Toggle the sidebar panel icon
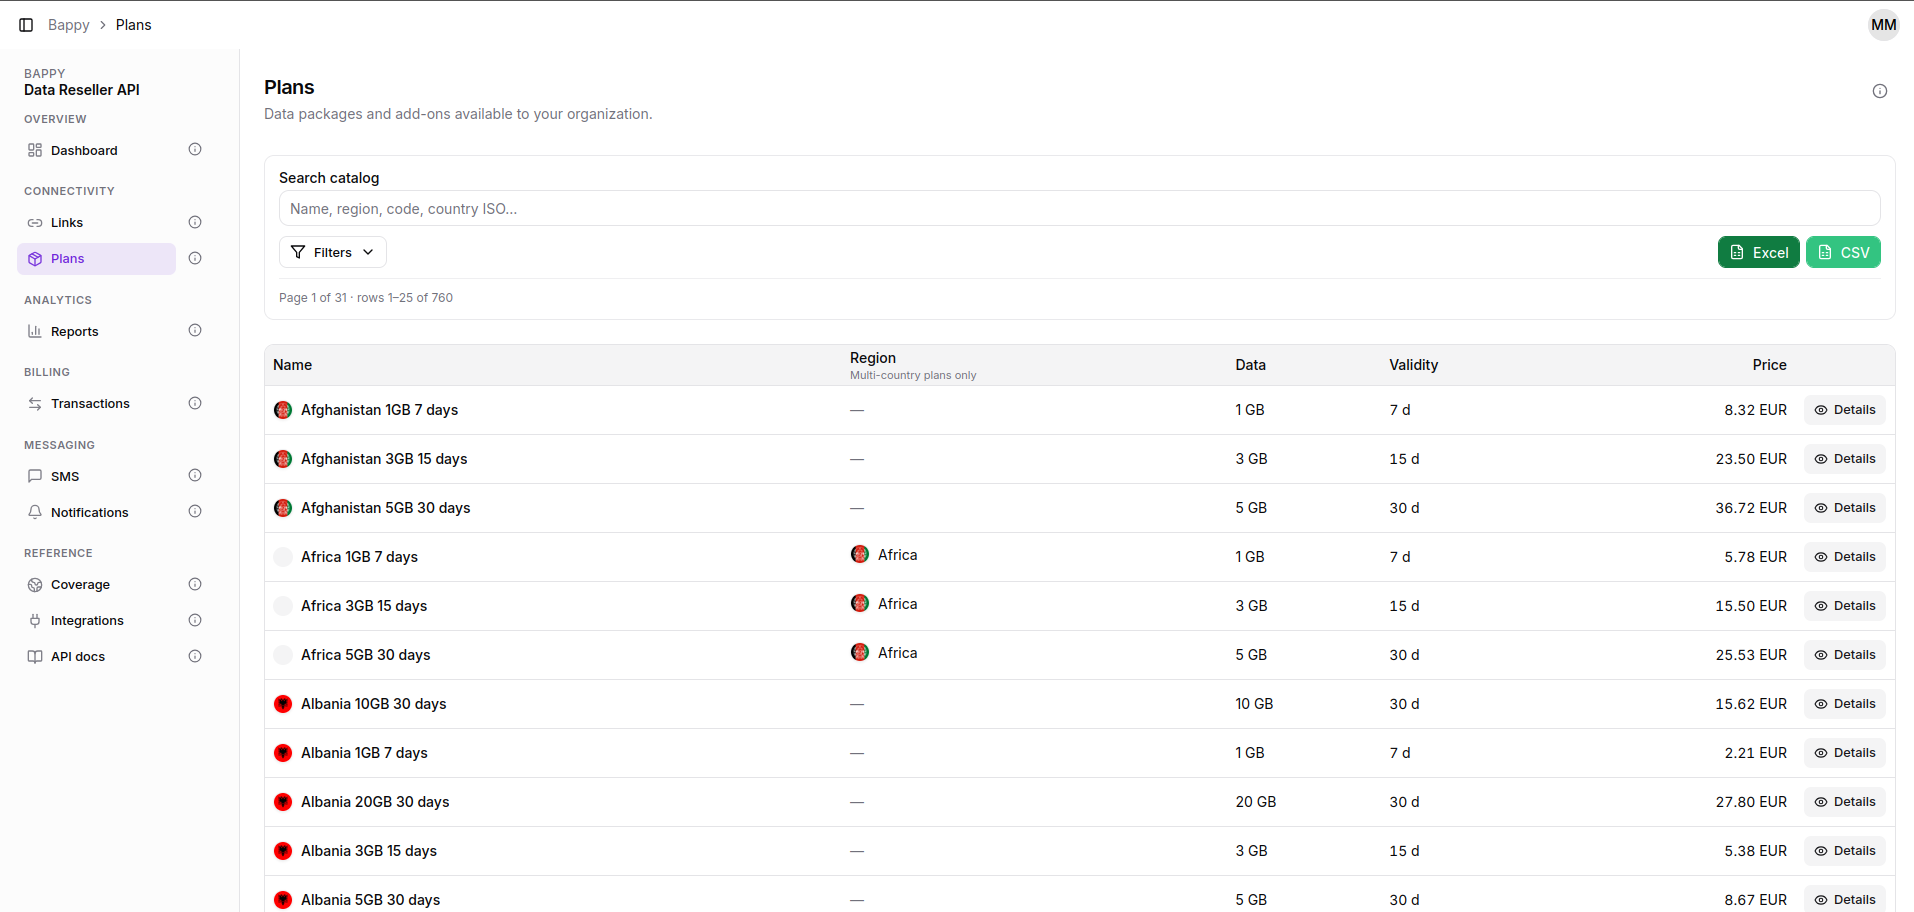This screenshot has width=1914, height=912. tap(26, 25)
